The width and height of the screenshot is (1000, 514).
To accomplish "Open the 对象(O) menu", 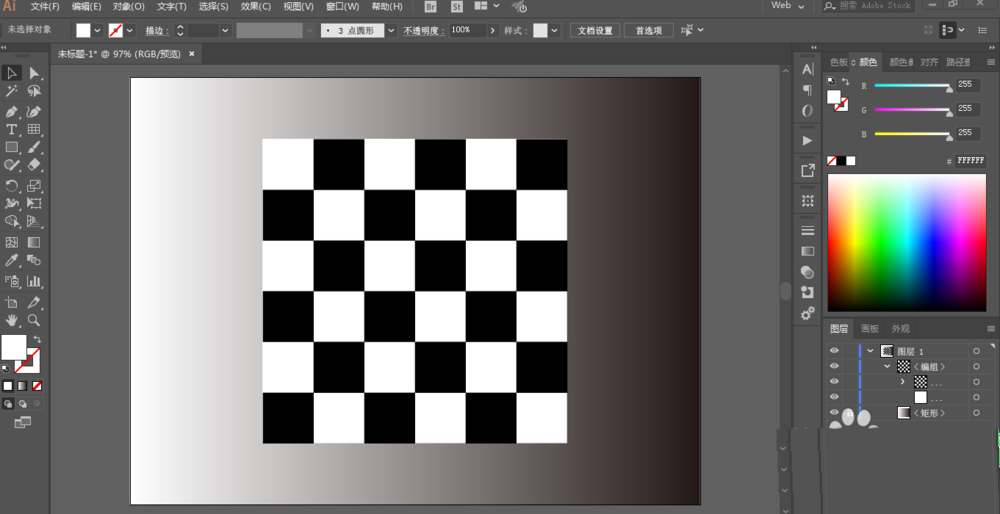I will tap(129, 6).
